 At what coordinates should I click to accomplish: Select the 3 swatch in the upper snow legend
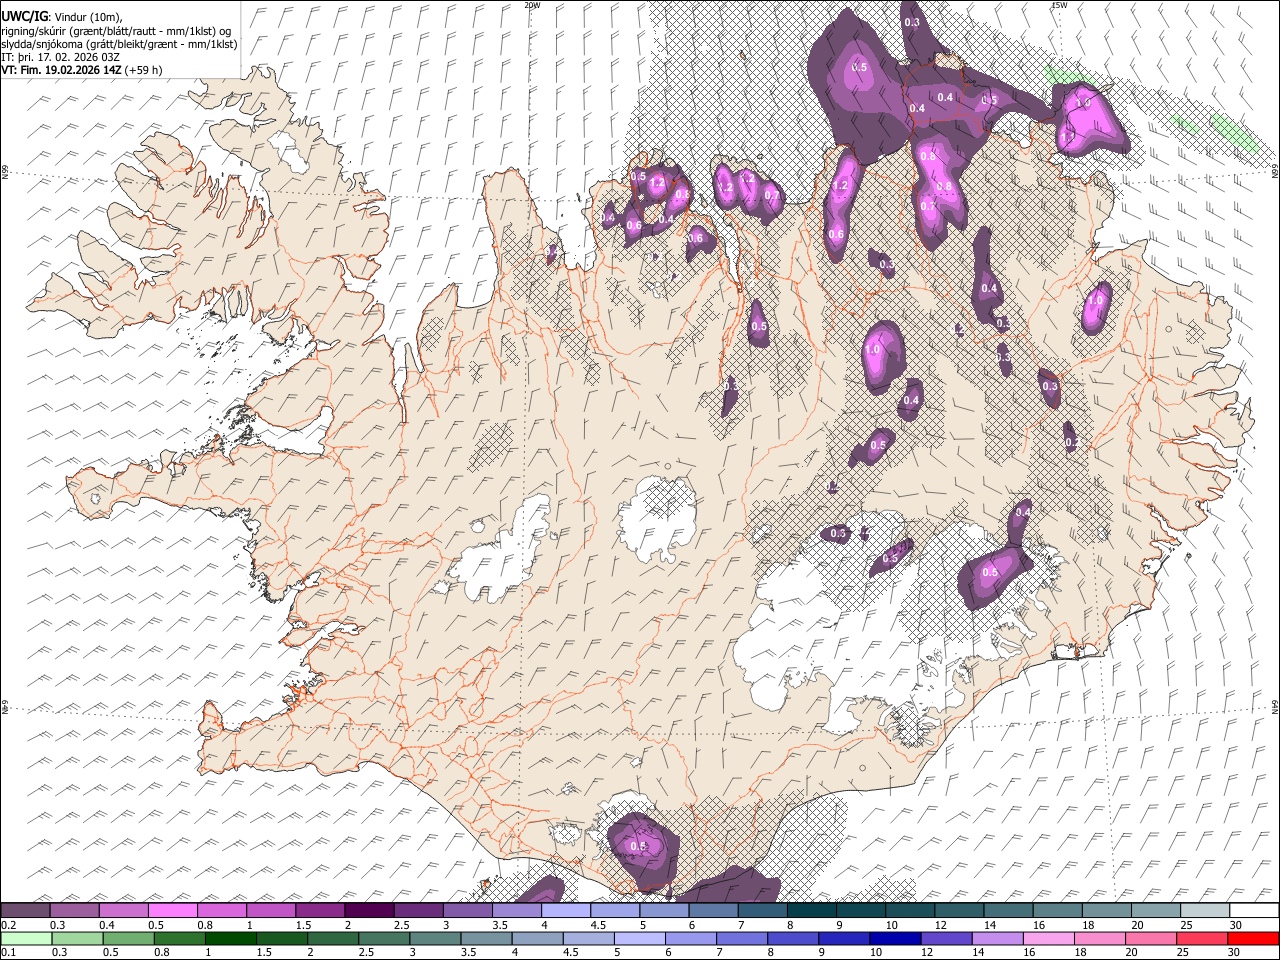tap(468, 910)
